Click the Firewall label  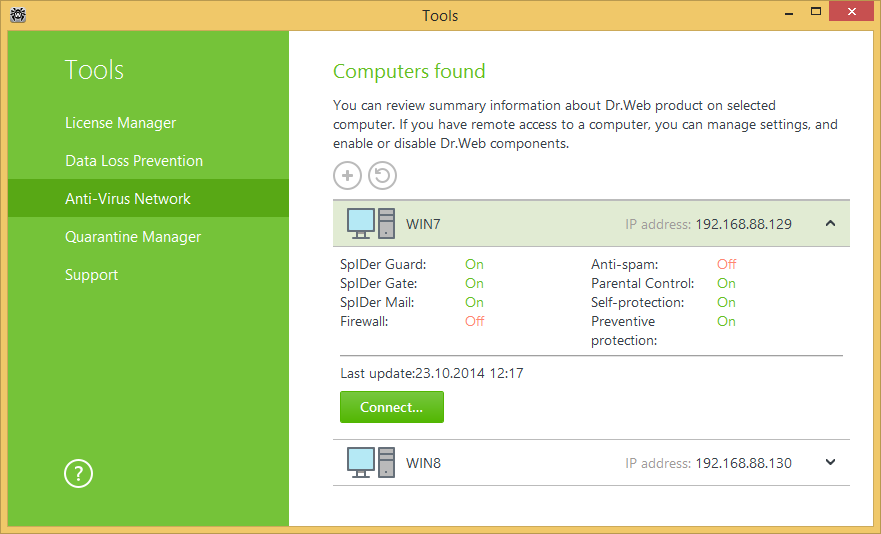click(364, 322)
